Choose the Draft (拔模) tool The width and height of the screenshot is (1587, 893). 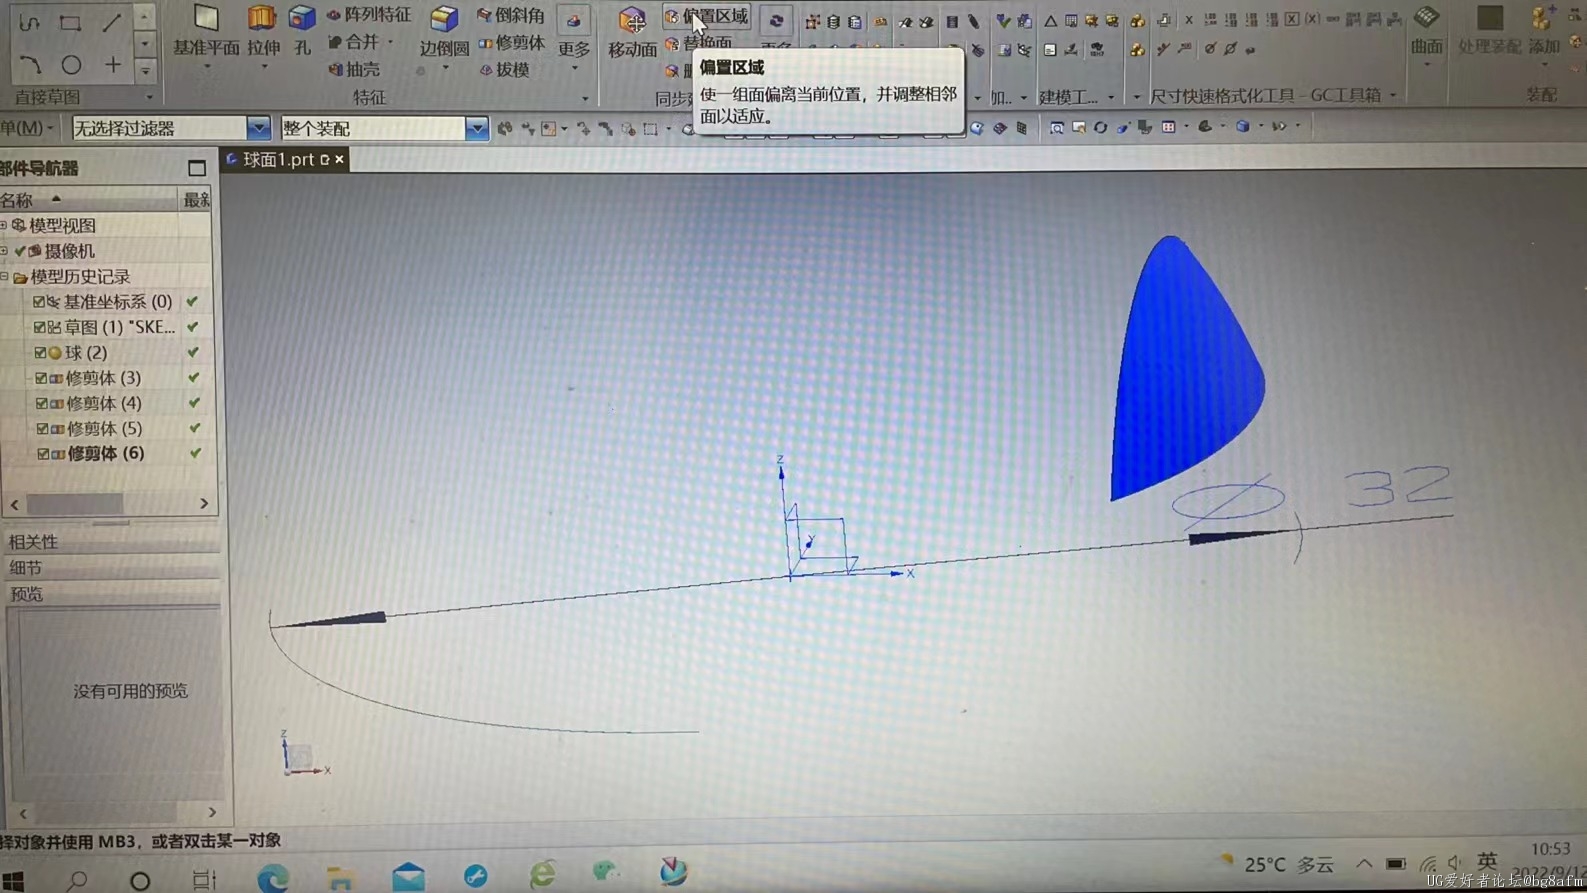pos(504,70)
